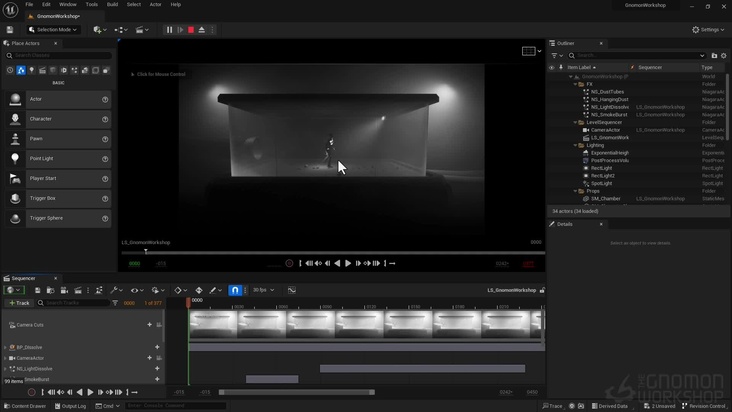Click the Search Classes field
Image resolution: width=732 pixels, height=412 pixels.
(58, 56)
